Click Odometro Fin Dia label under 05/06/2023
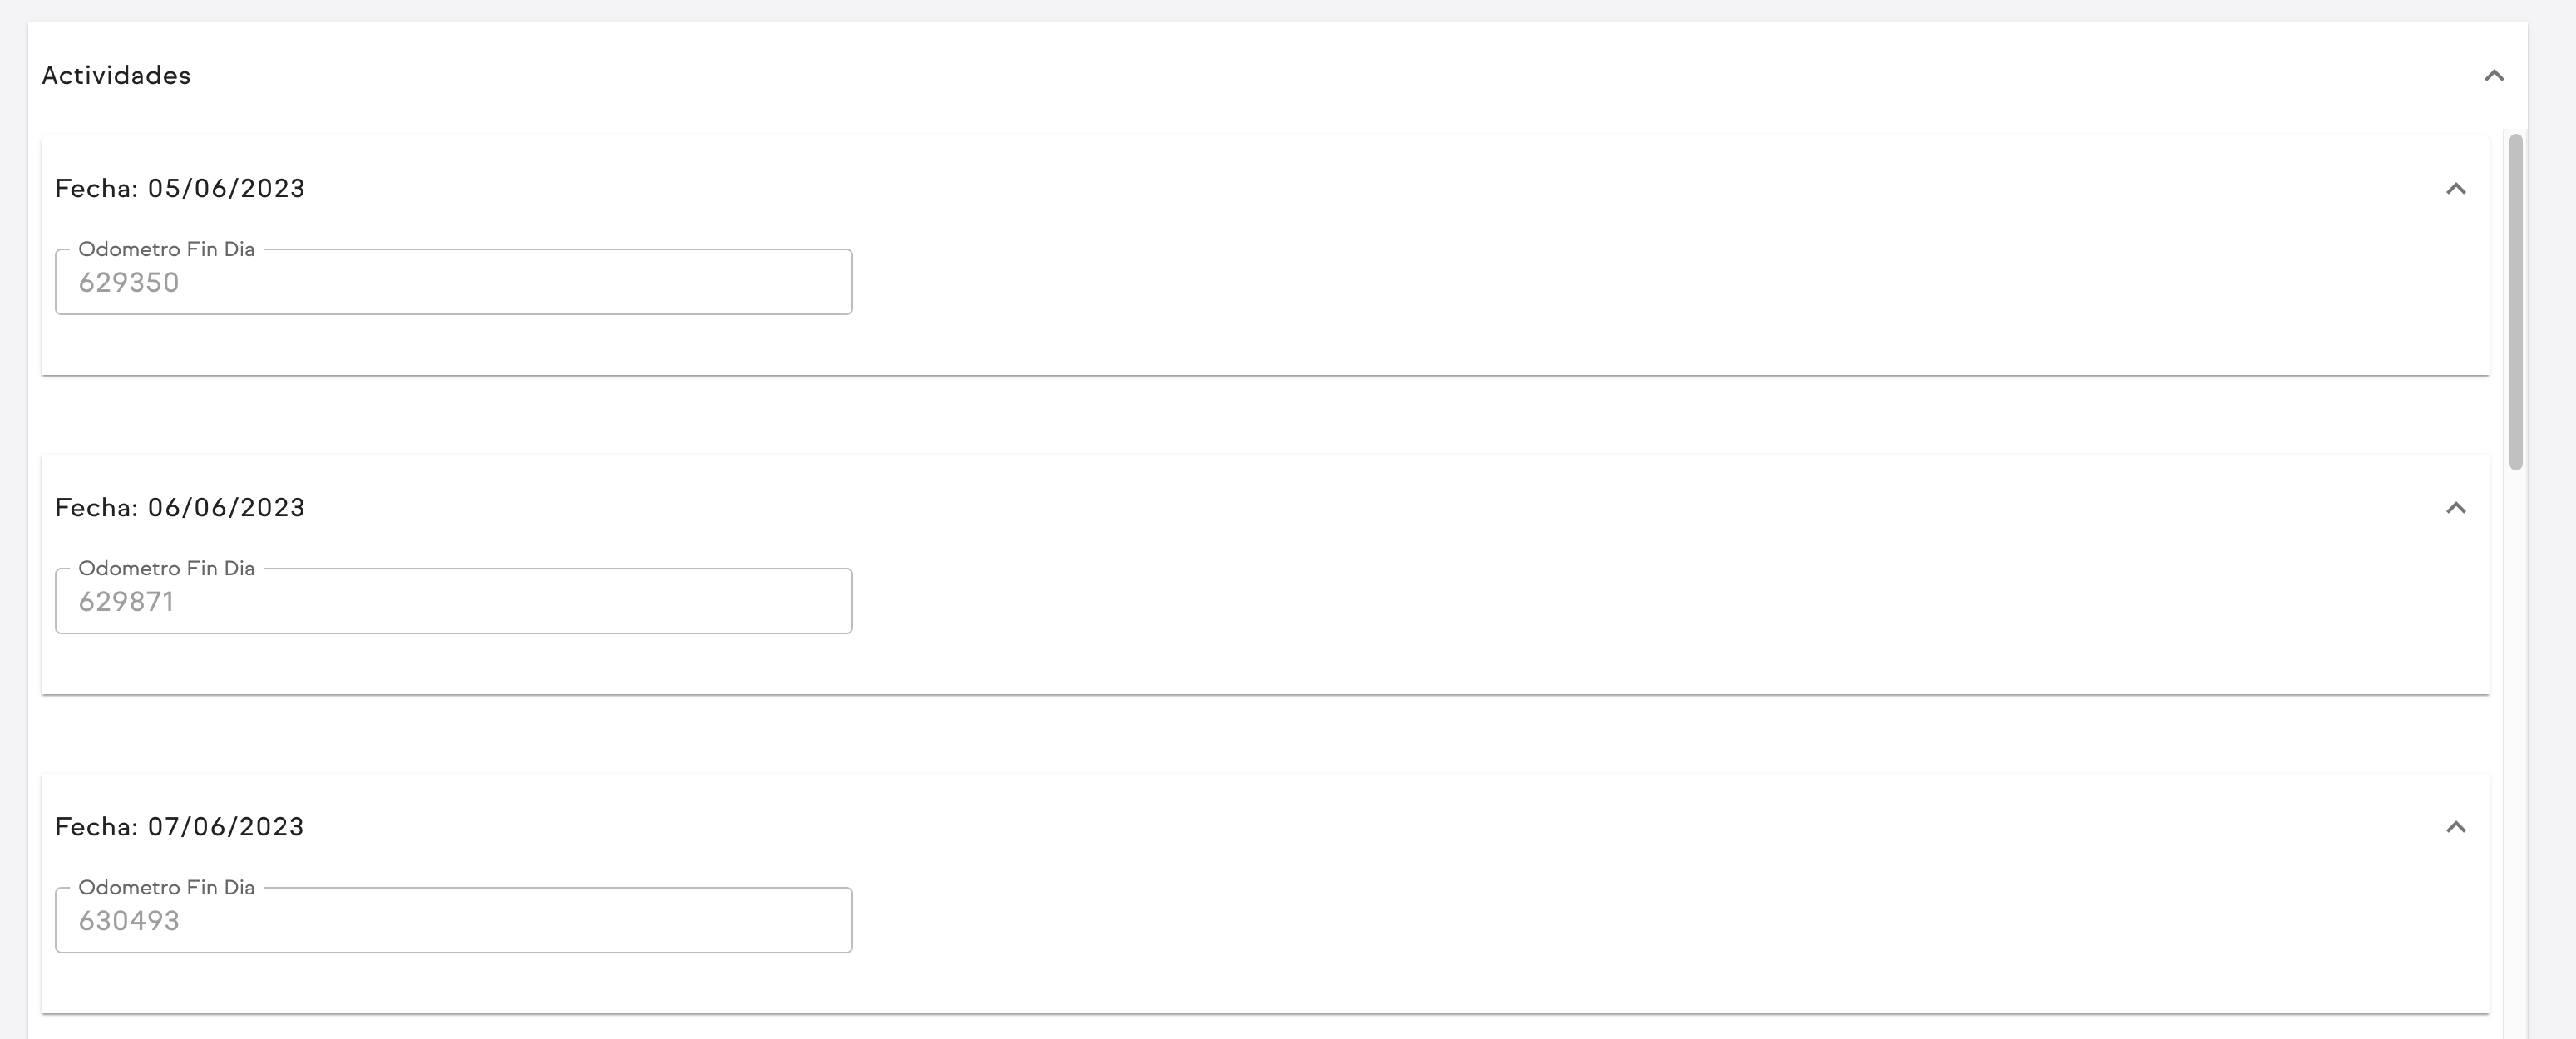Image resolution: width=2576 pixels, height=1039 pixels. point(166,249)
